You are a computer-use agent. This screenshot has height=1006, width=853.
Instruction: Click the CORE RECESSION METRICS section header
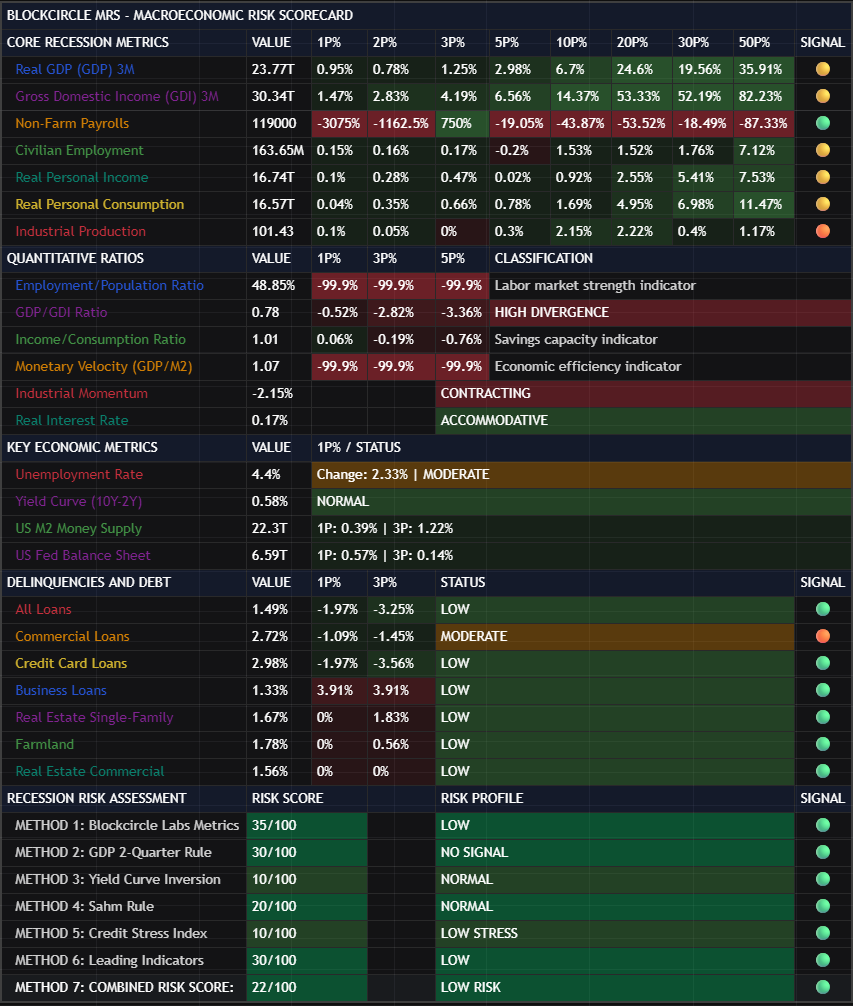tap(88, 43)
